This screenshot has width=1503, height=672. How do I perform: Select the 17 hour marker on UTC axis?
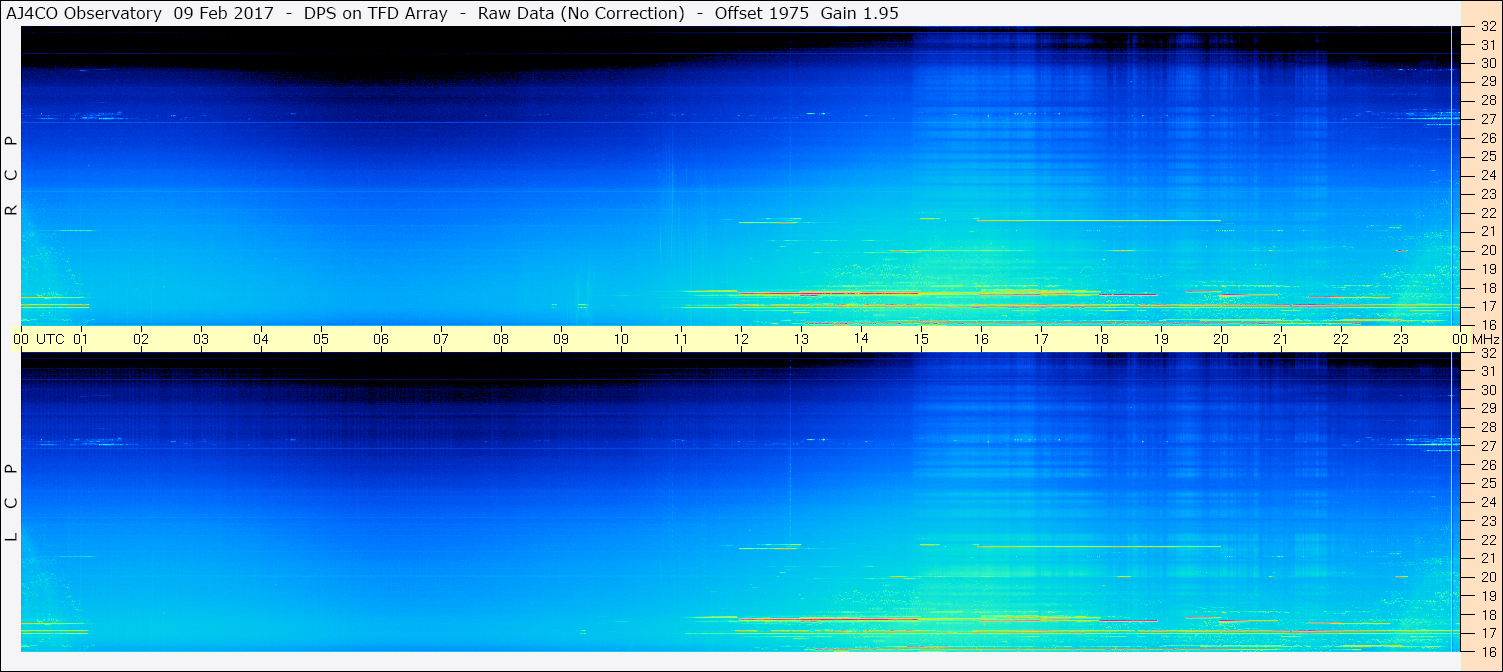coord(1041,339)
